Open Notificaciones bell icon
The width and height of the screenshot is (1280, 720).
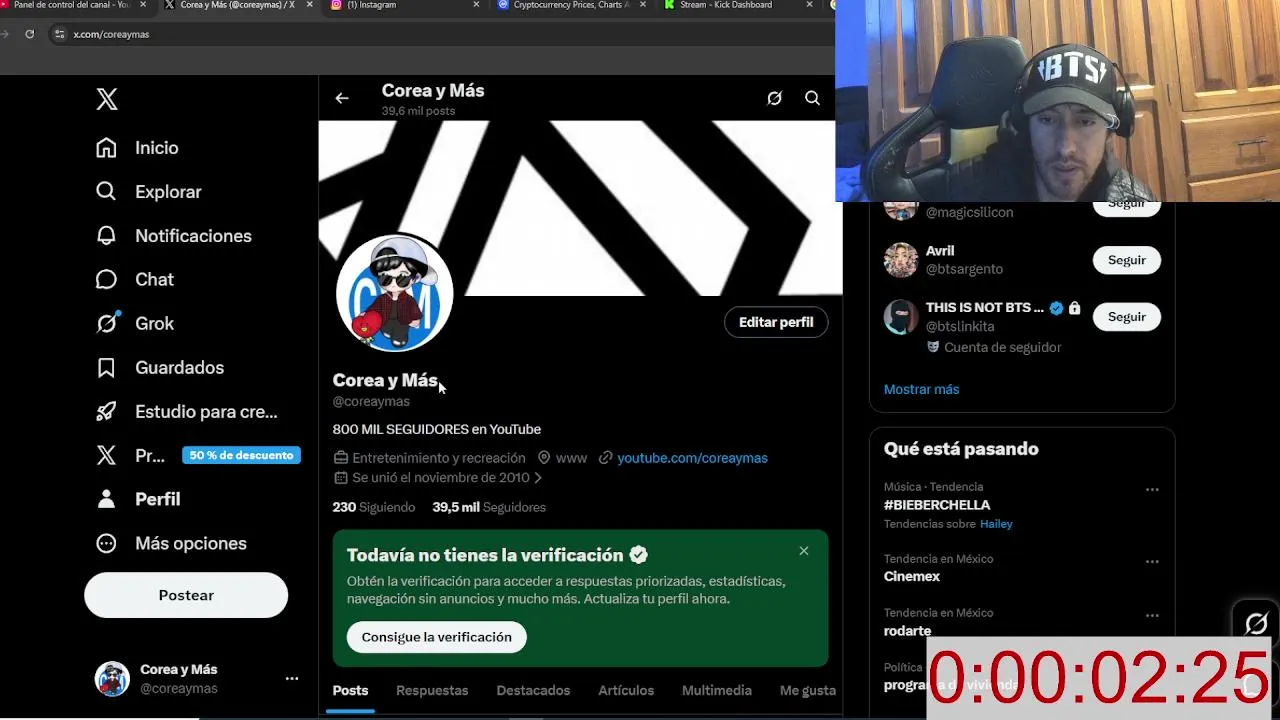[x=106, y=235]
